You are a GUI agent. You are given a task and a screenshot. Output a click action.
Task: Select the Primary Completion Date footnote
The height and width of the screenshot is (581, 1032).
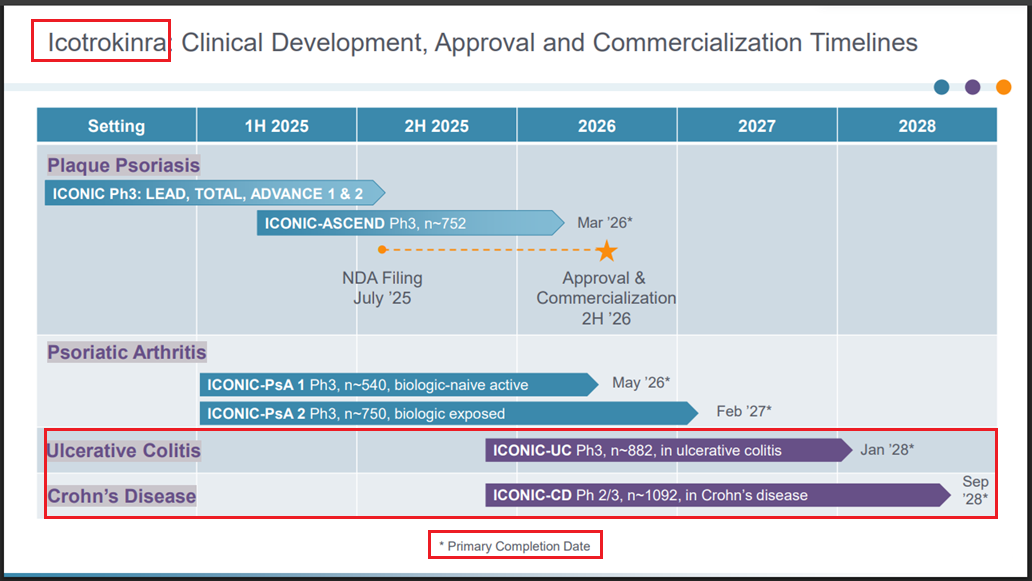(515, 546)
